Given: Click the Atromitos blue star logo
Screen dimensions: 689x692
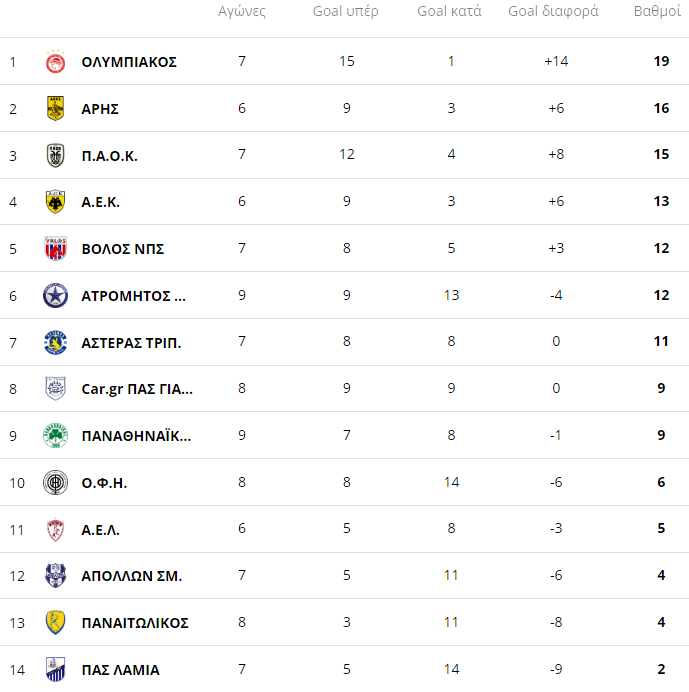Looking at the screenshot, I should [x=56, y=295].
